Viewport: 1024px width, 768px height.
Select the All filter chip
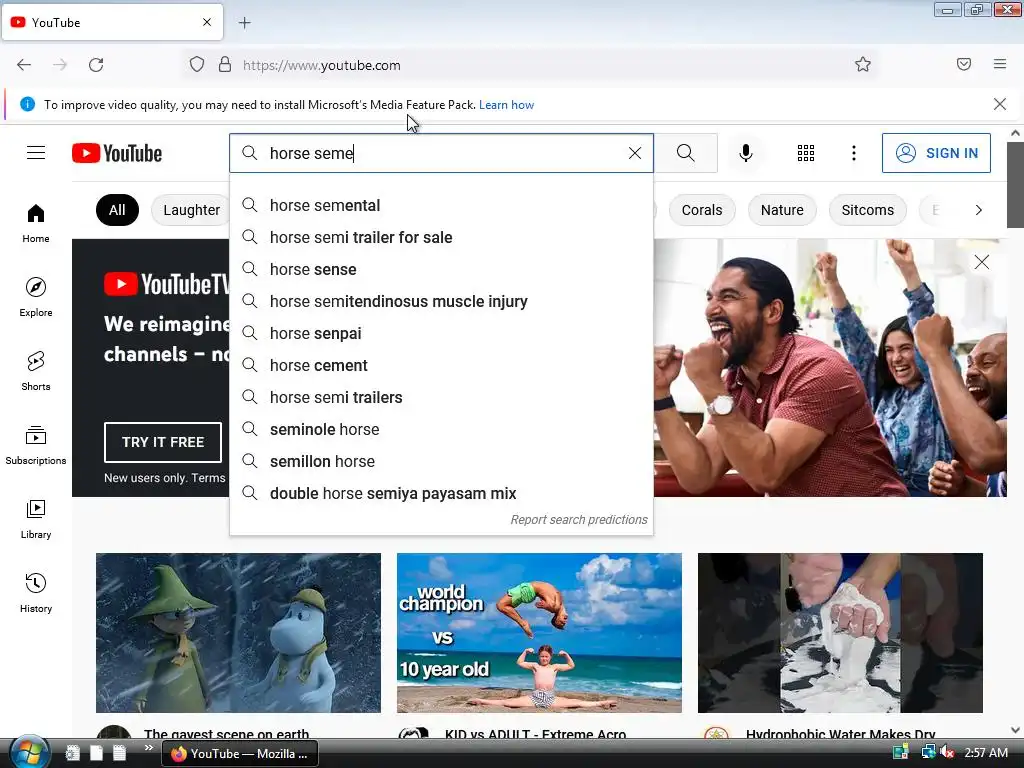117,210
